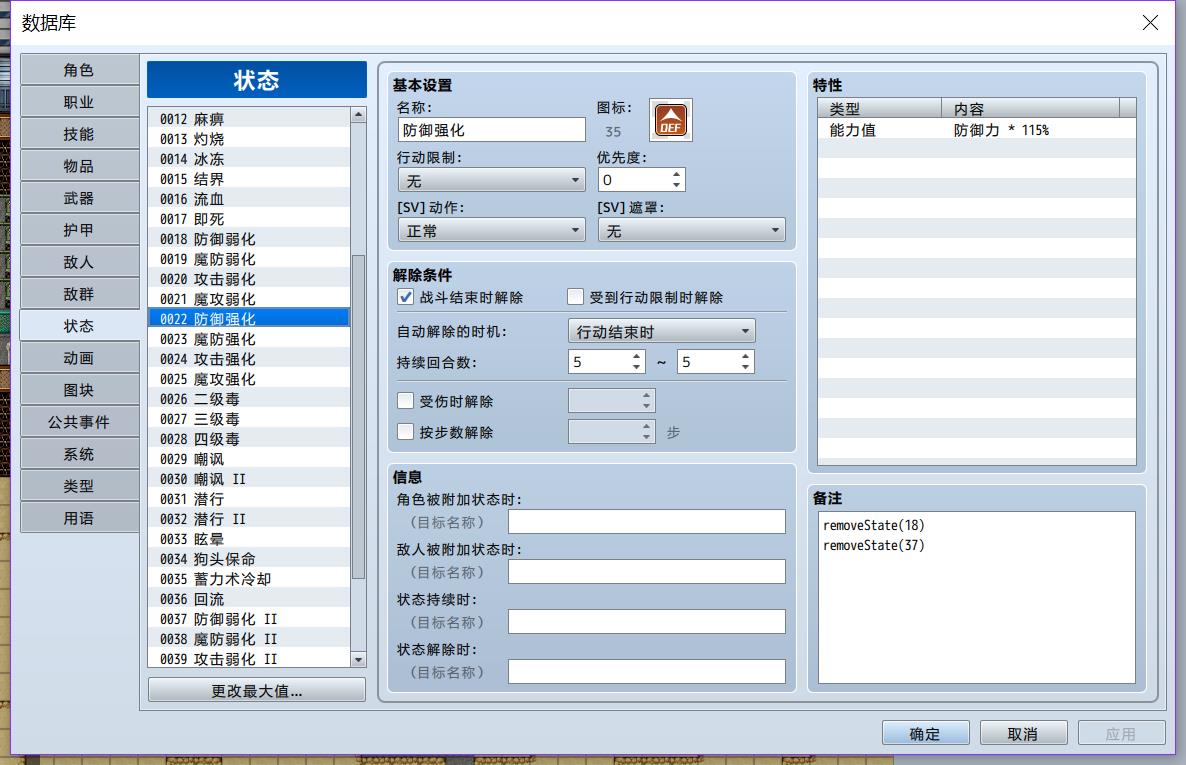Select state 0030 嘲讽 II

point(249,478)
